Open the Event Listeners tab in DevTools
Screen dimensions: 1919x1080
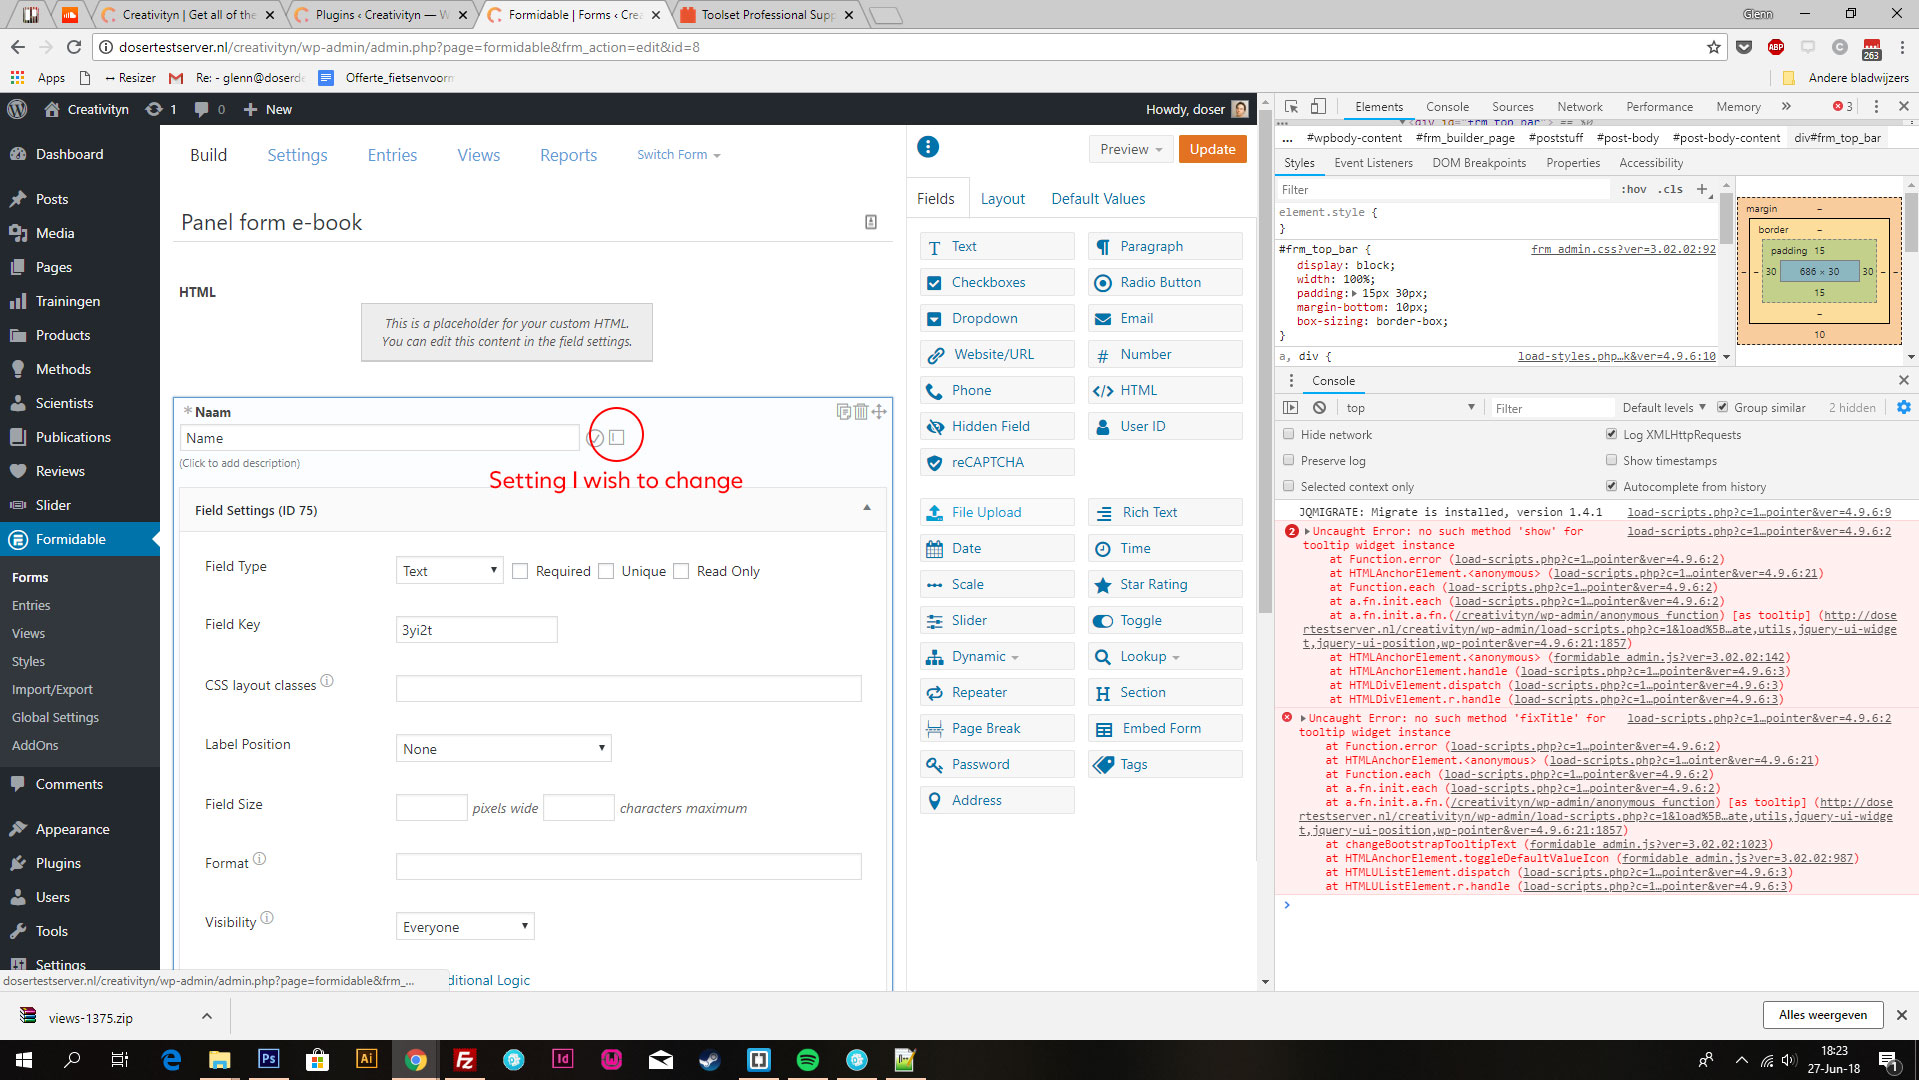click(x=1373, y=163)
